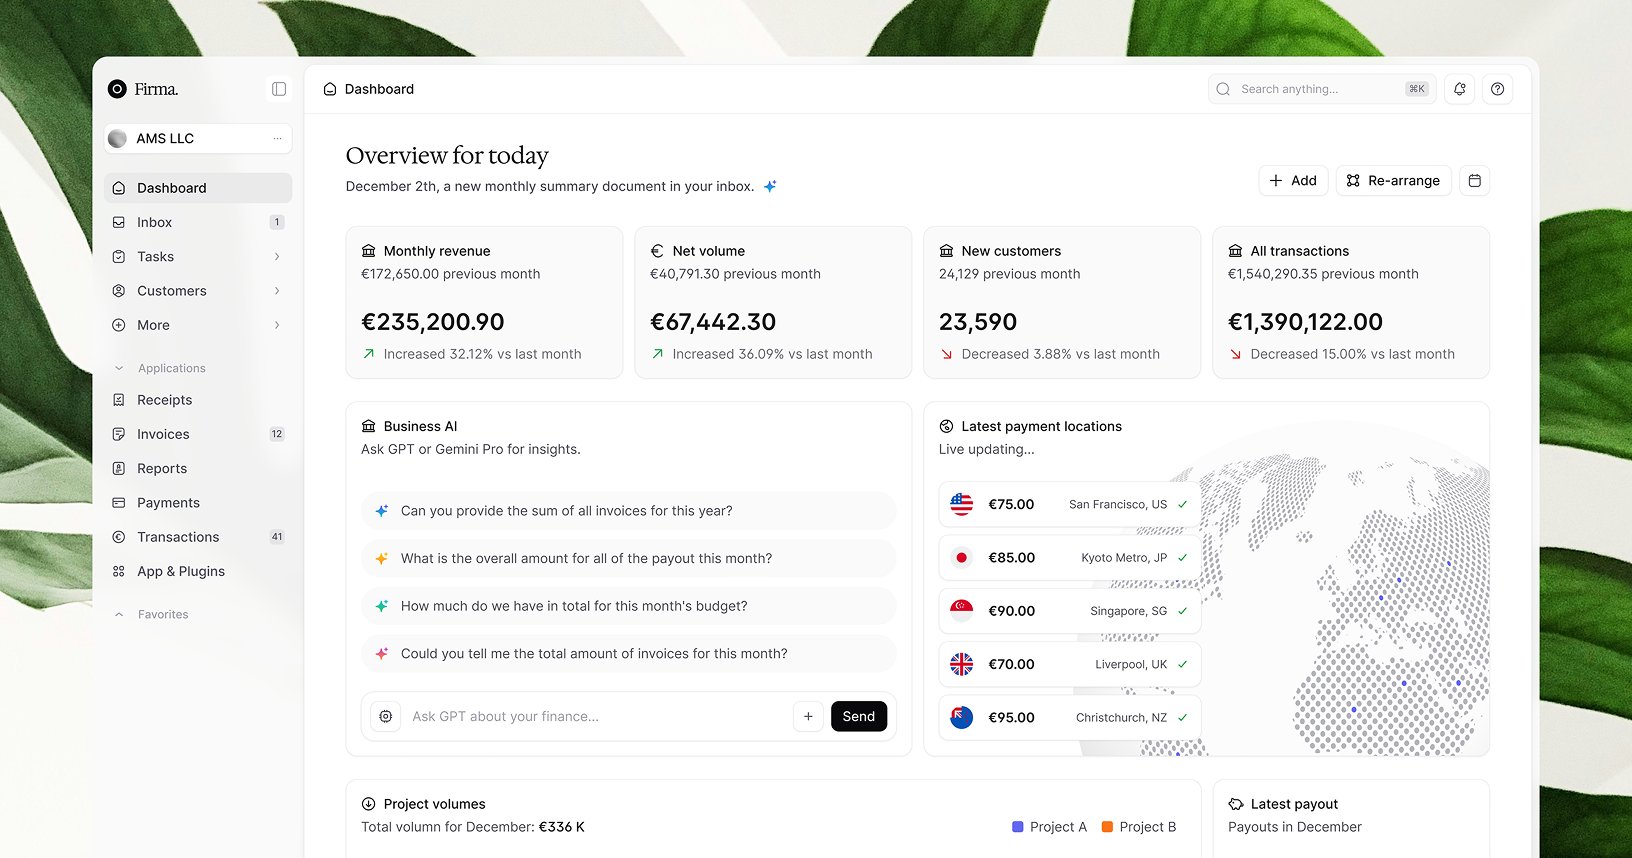
Task: Click the Project B orange legend swatch
Action: pos(1107,827)
